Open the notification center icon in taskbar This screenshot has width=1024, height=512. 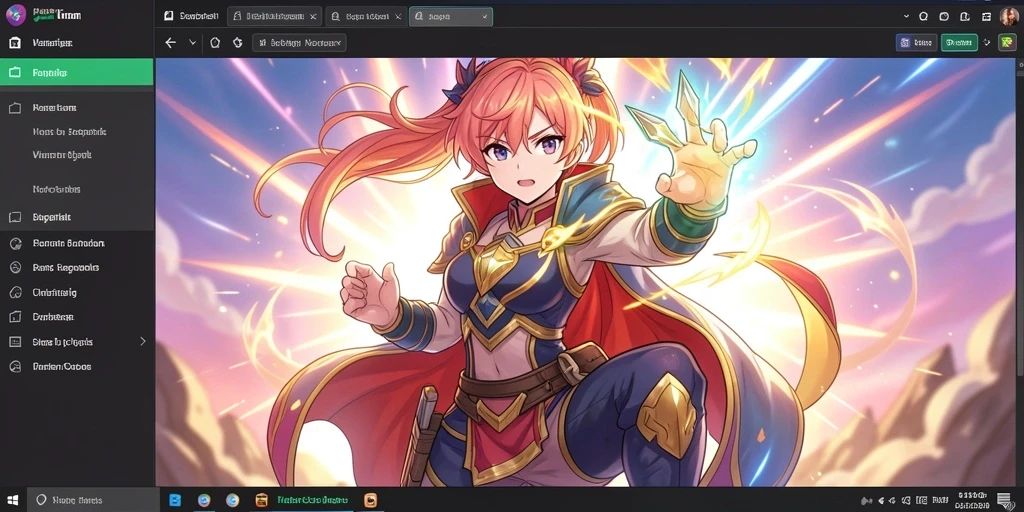pos(1004,500)
